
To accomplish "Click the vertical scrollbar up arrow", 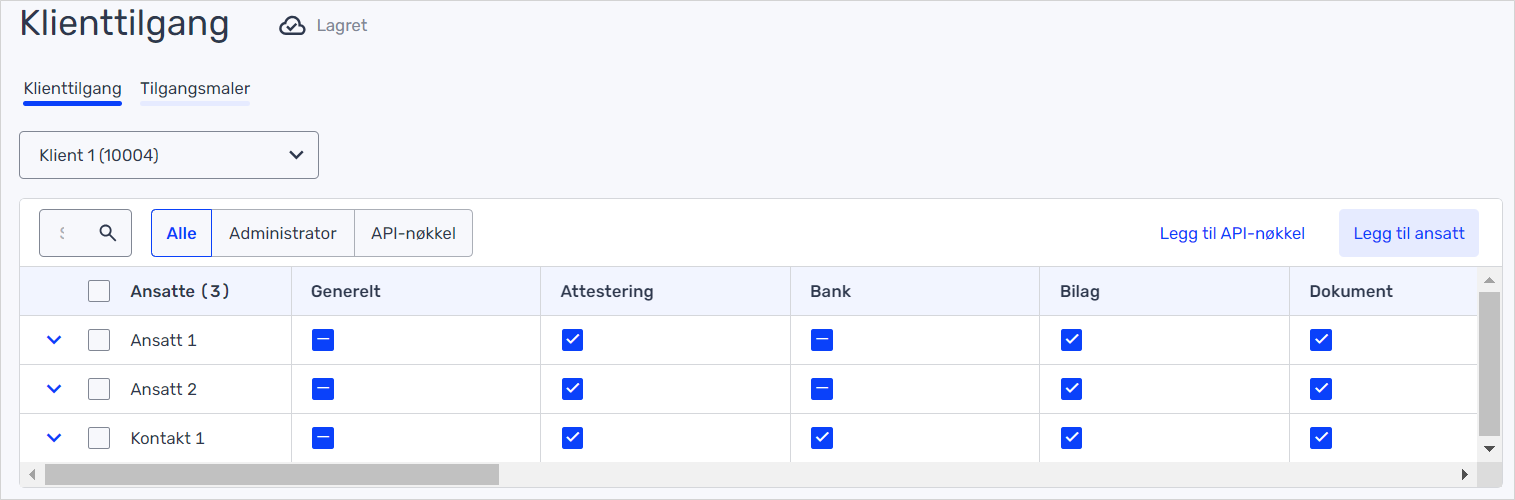I will [1489, 280].
